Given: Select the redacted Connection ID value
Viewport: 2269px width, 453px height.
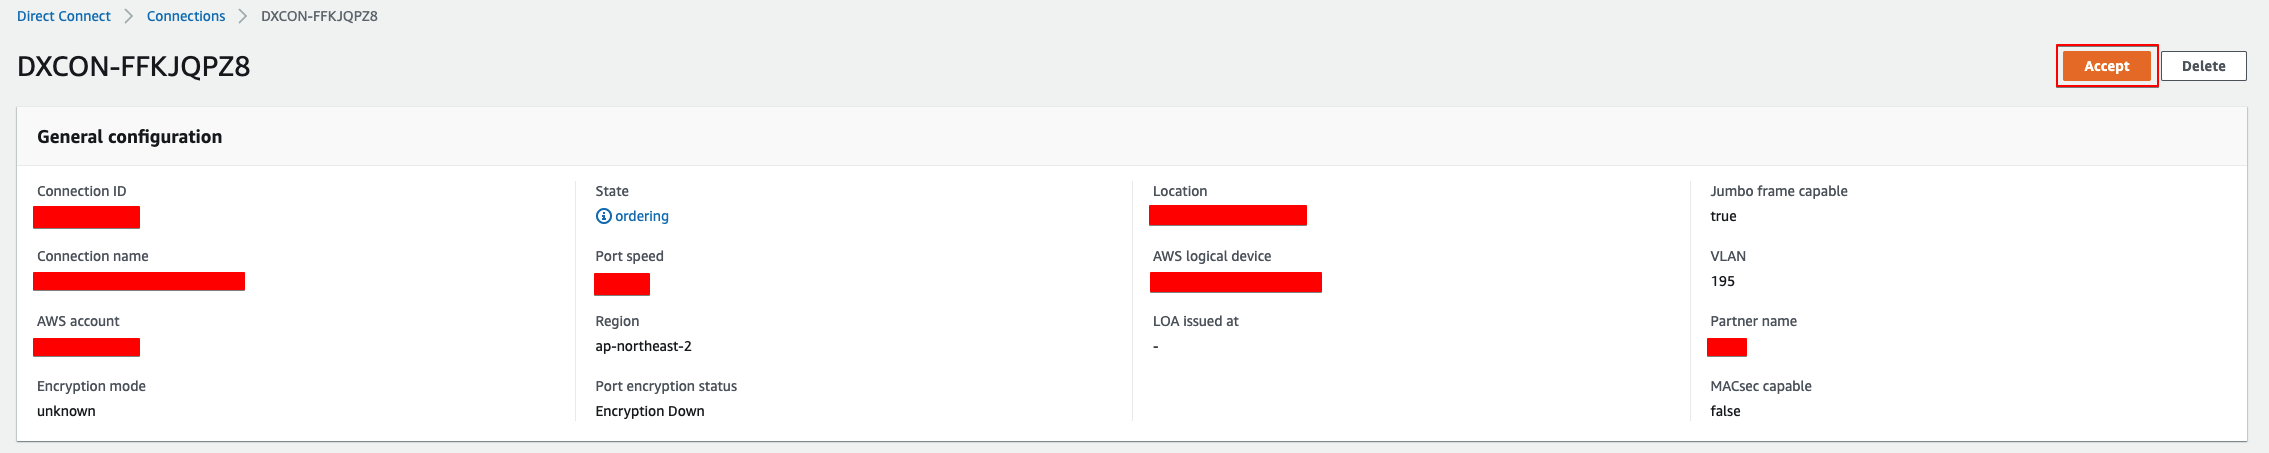Looking at the screenshot, I should (86, 217).
